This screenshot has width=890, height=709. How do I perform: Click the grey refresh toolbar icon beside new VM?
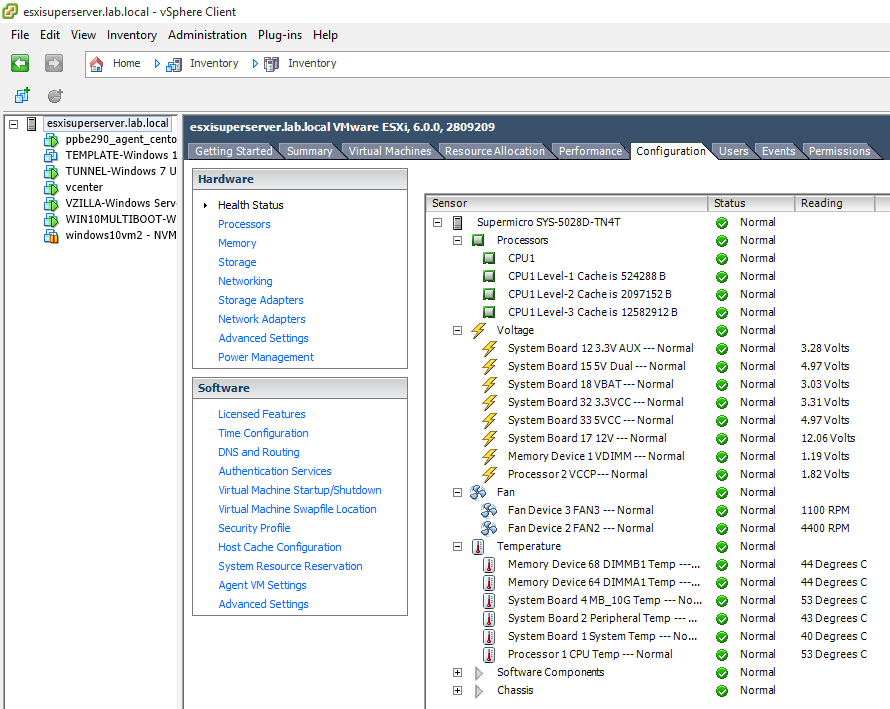[55, 96]
